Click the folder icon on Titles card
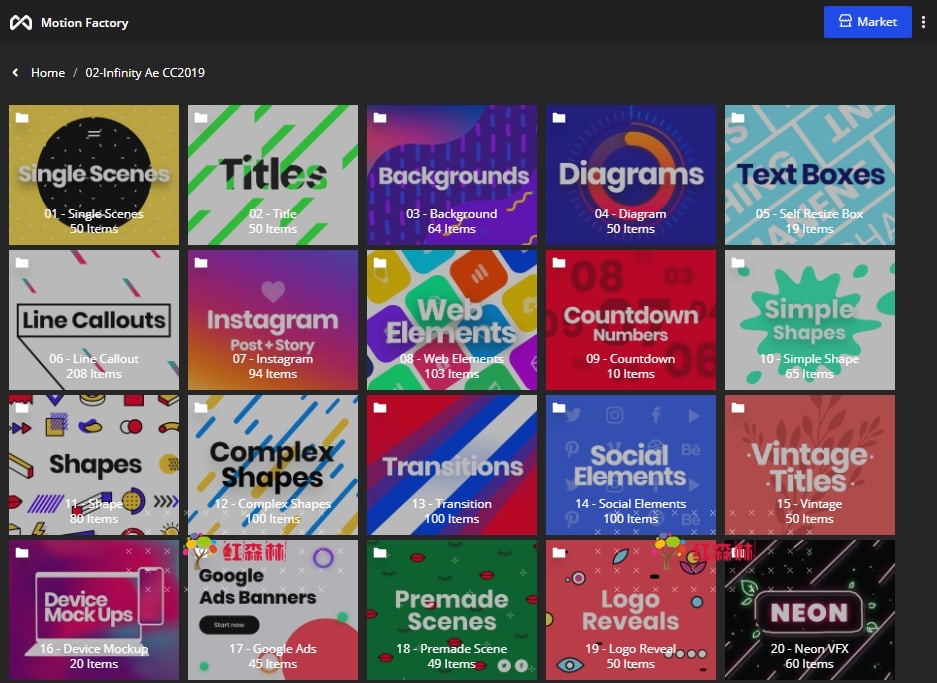Image resolution: width=937 pixels, height=683 pixels. [x=201, y=118]
